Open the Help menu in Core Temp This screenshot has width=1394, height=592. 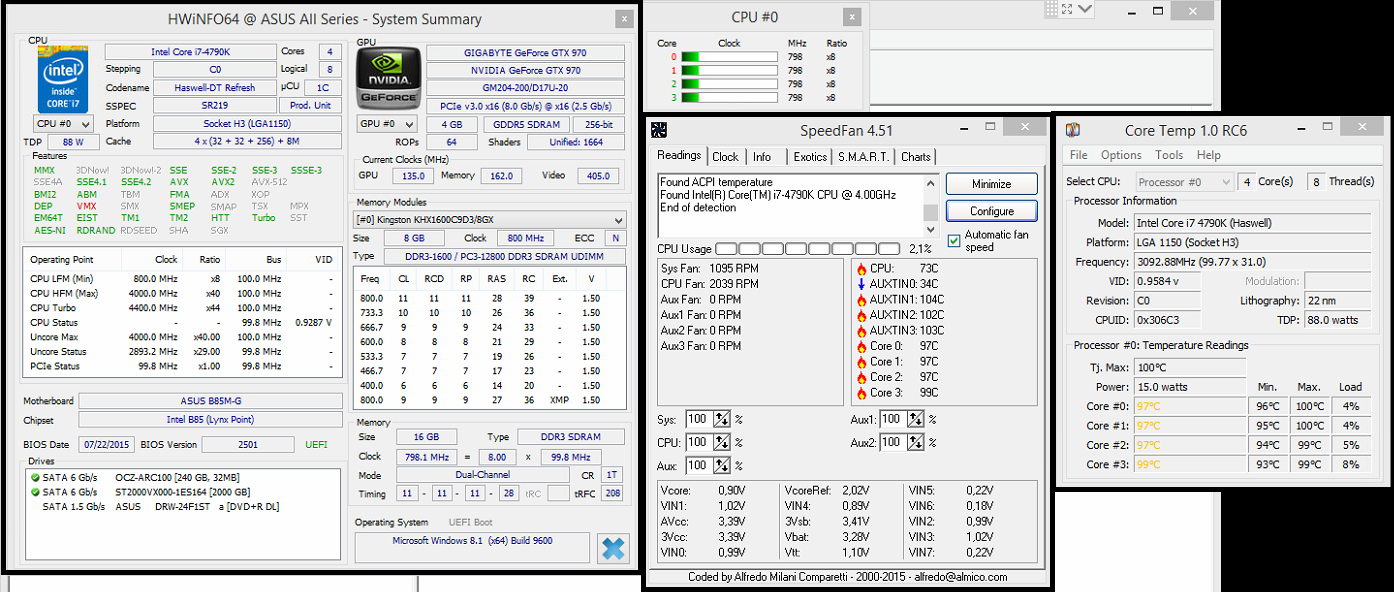[1209, 155]
